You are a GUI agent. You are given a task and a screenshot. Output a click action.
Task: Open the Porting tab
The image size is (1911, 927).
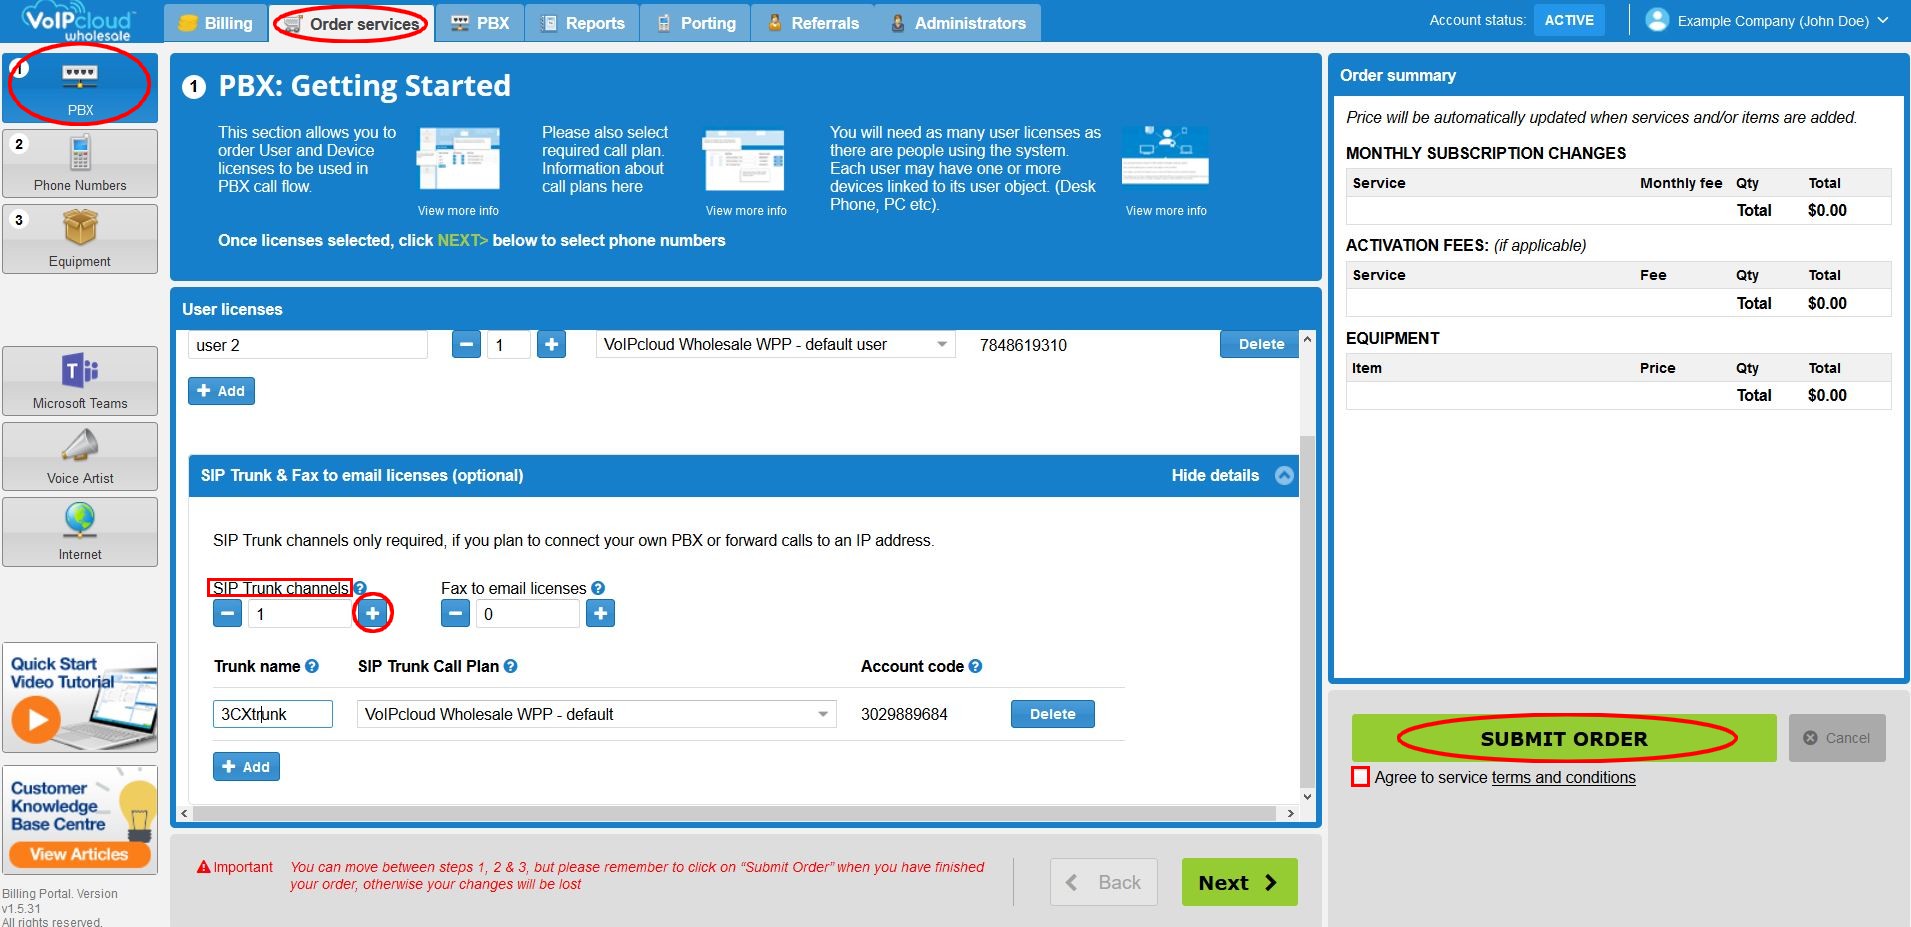(694, 22)
